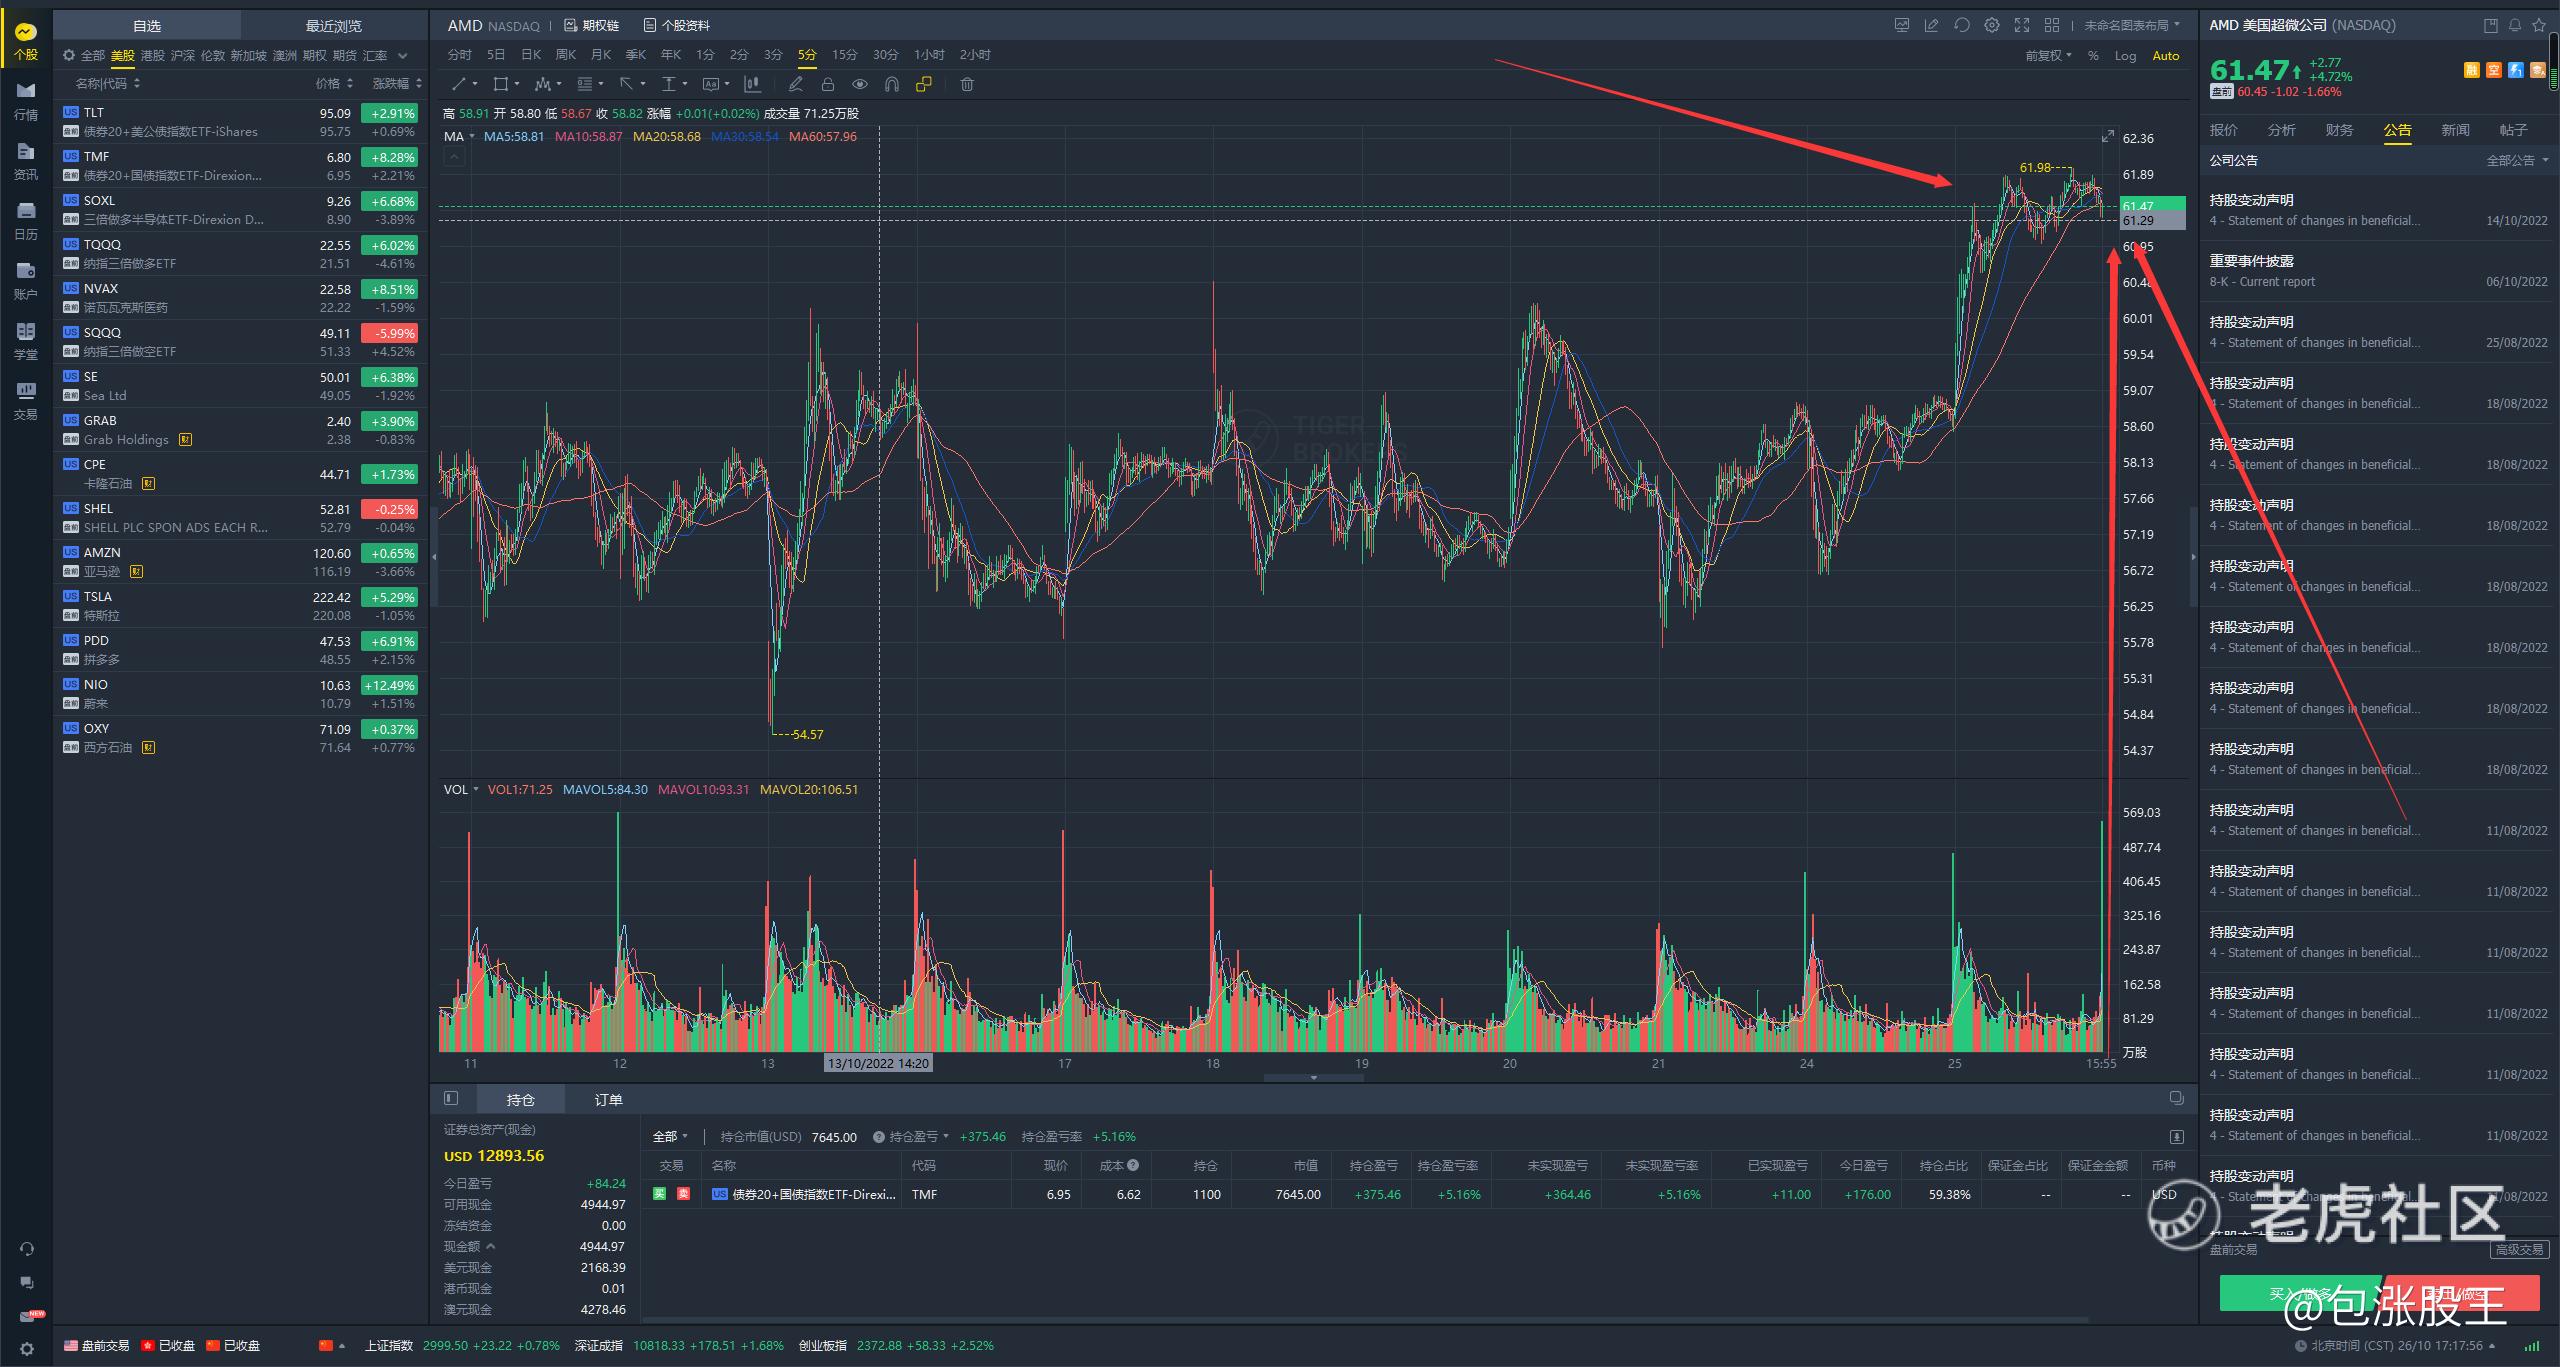Toggle the 卖 sell filter in positions row
The image size is (2560, 1367).
pos(684,1193)
